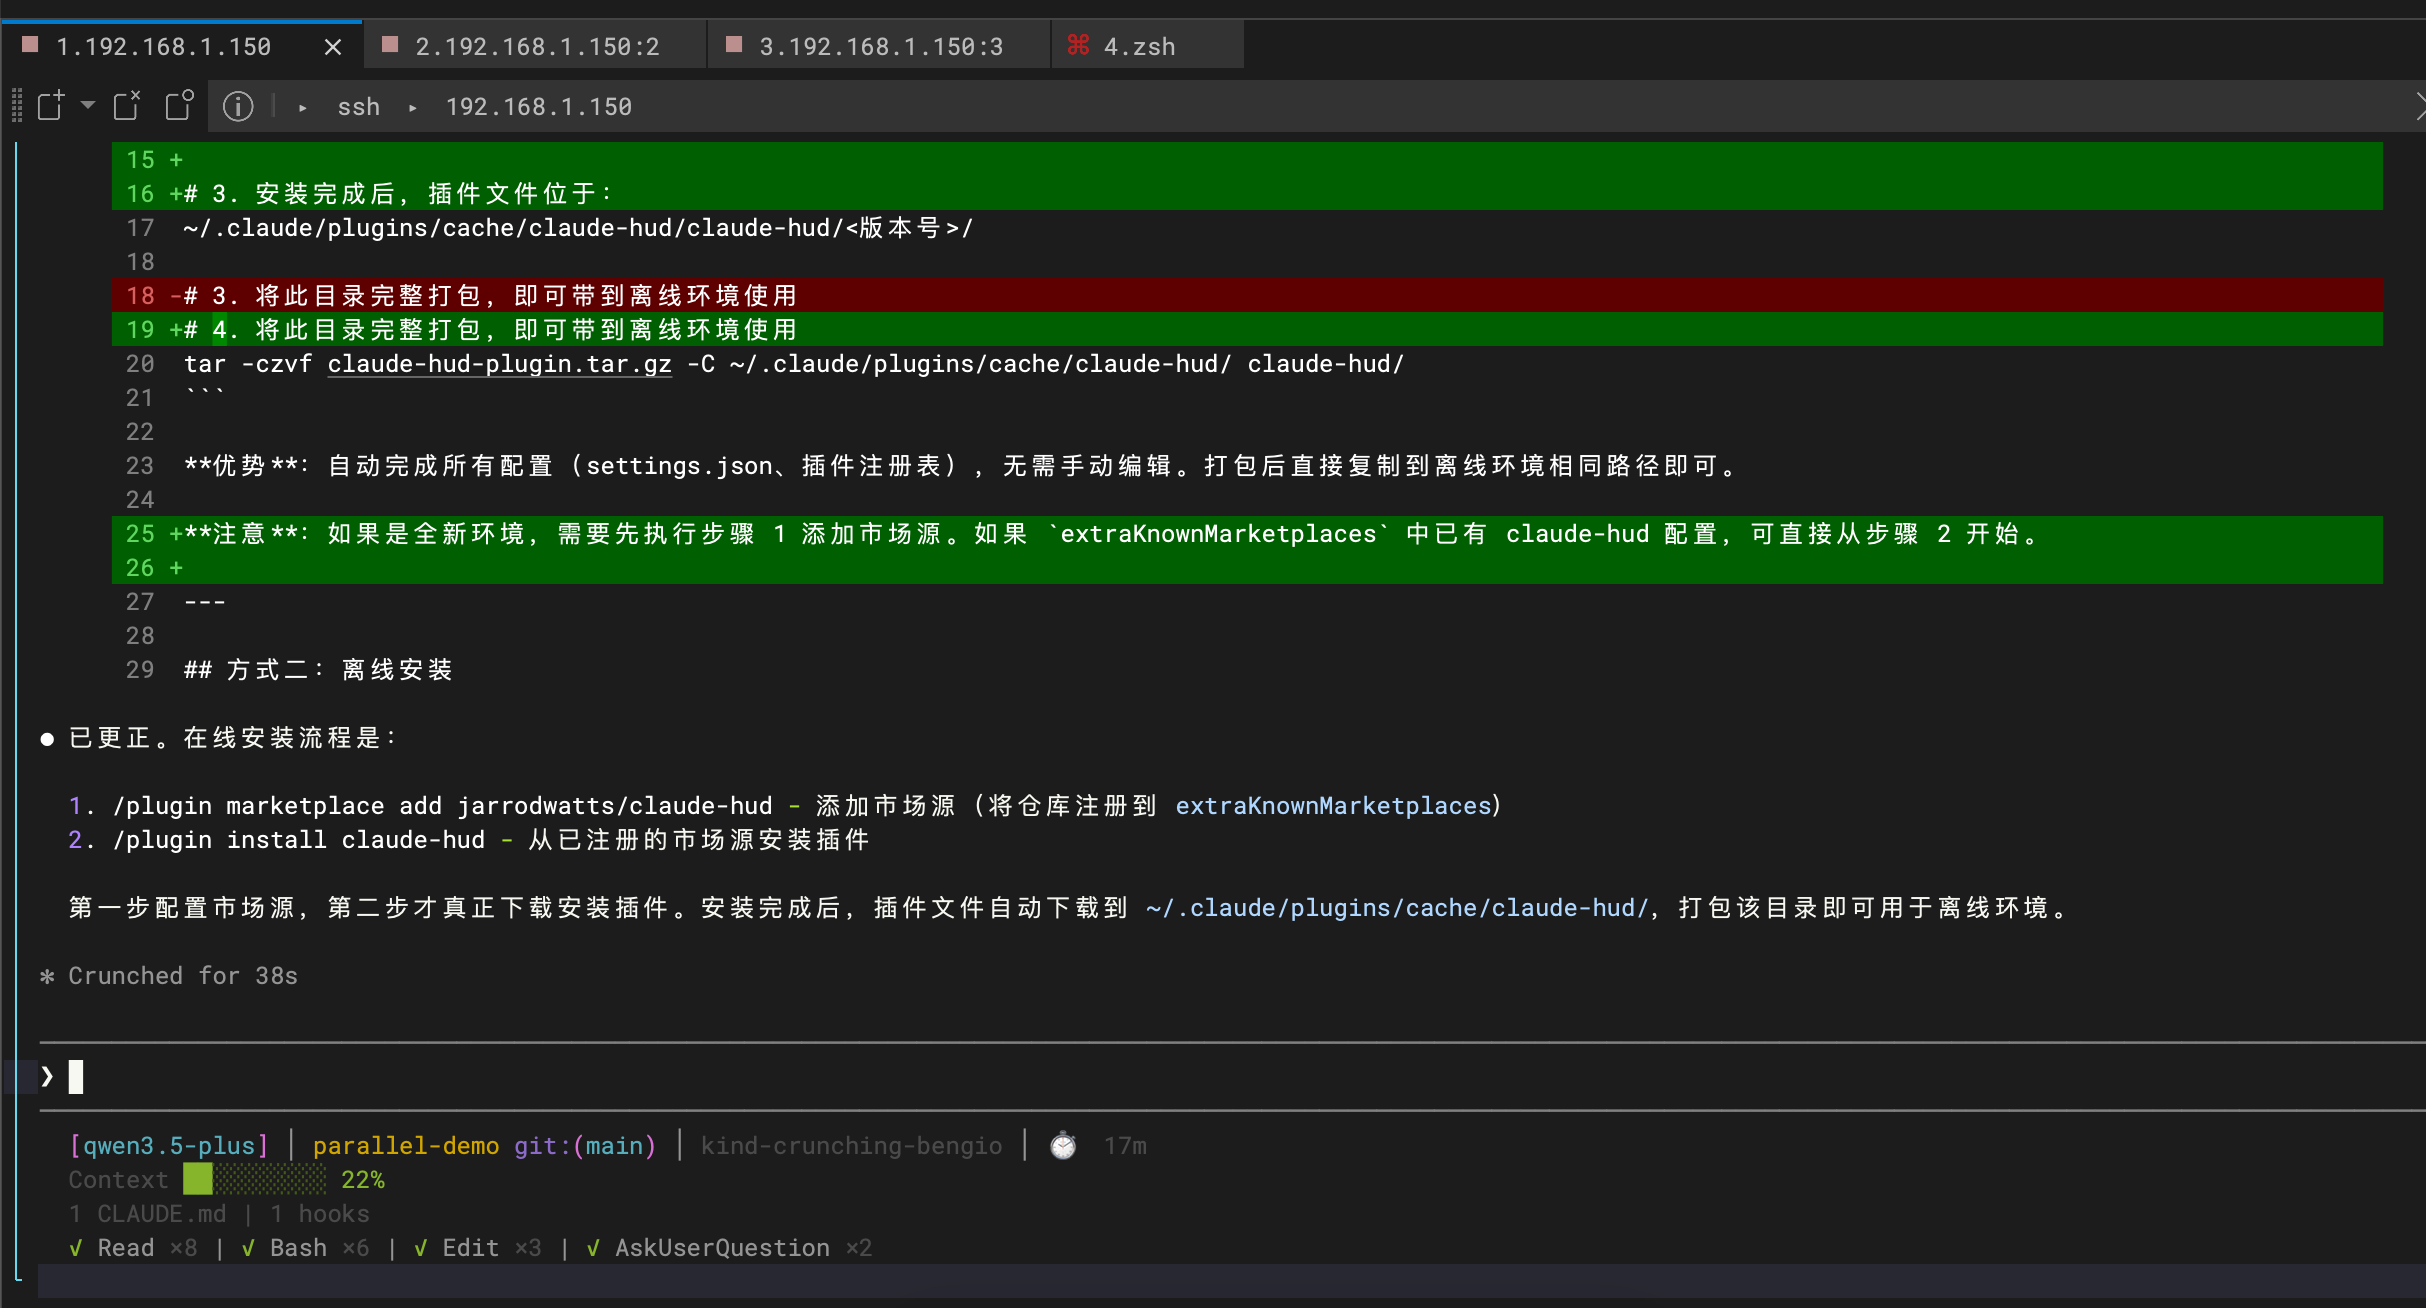Image resolution: width=2426 pixels, height=1308 pixels.
Task: Click the pane circle icon in toolbar
Action: point(179,105)
